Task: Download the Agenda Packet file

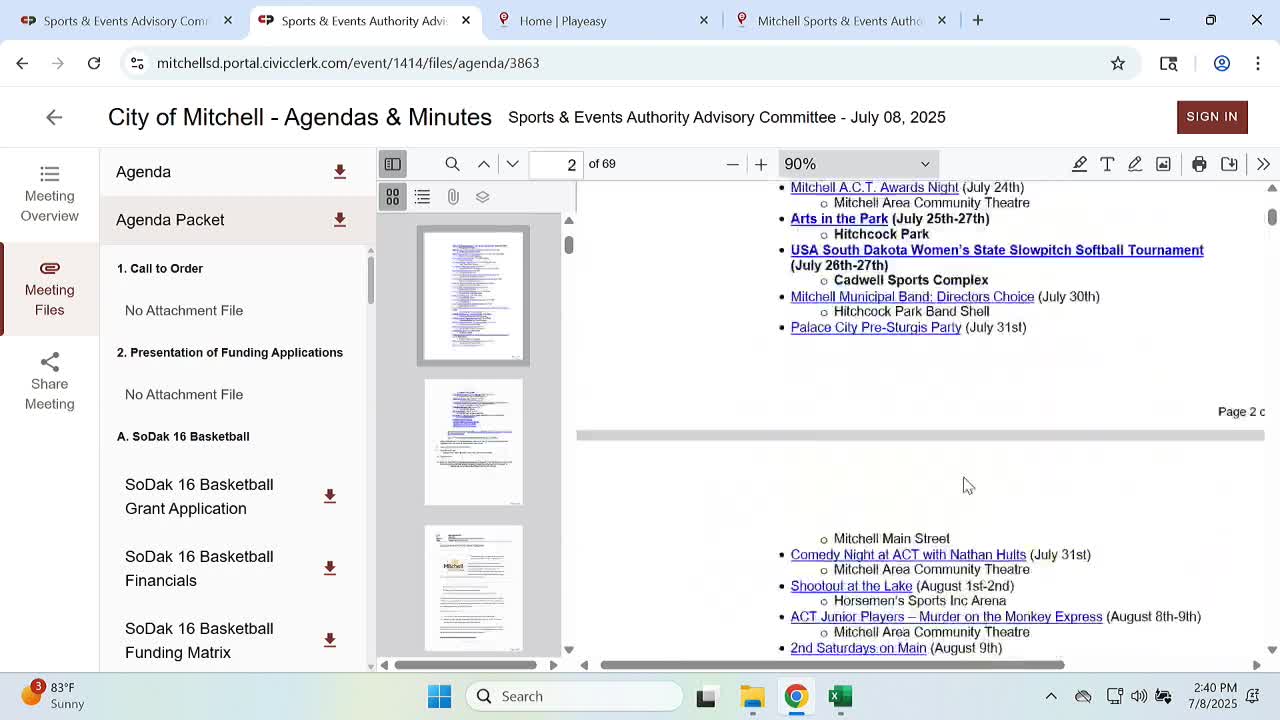Action: (340, 220)
